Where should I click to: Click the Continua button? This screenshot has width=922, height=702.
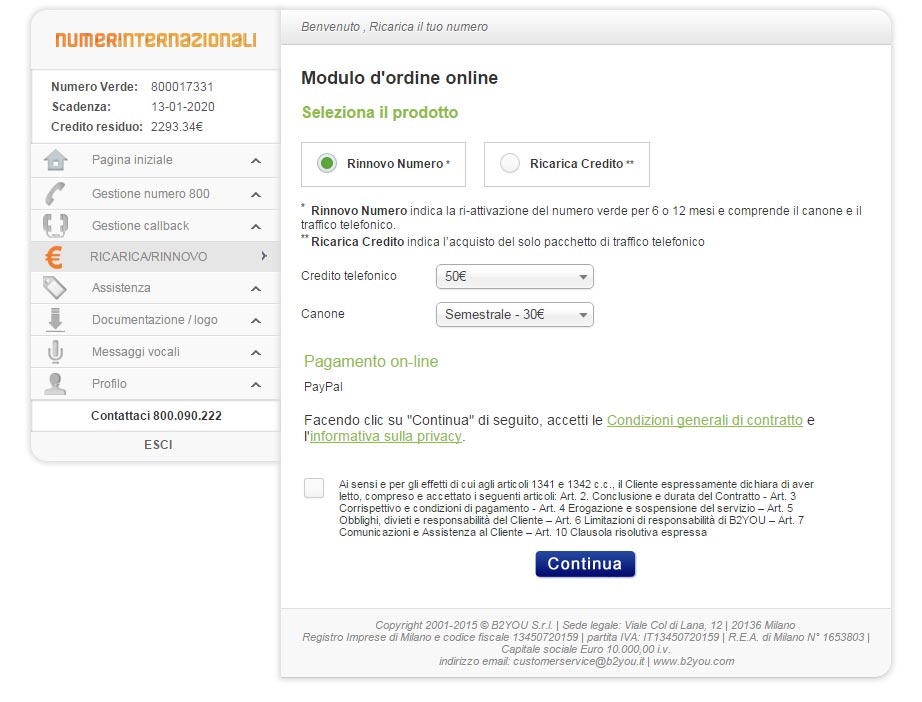tap(585, 564)
